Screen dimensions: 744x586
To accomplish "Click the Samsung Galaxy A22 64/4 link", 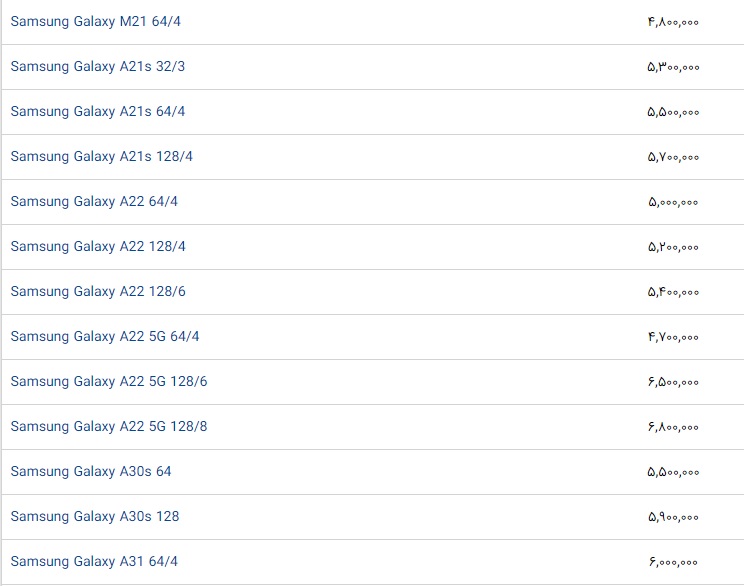I will 94,201.
